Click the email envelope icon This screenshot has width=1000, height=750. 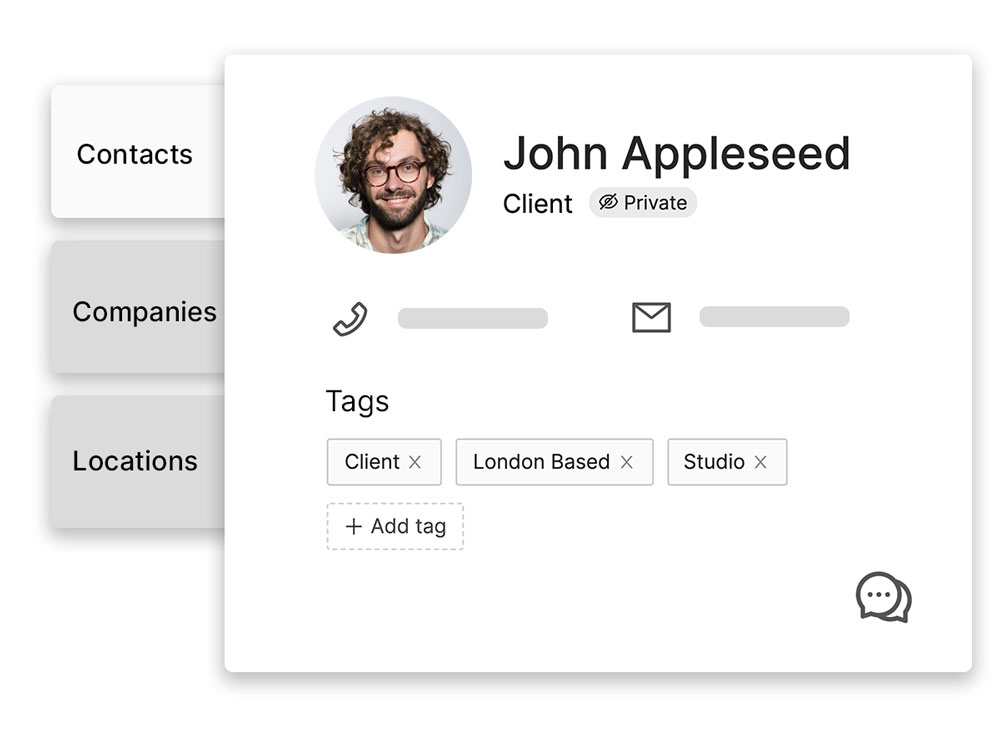pyautogui.click(x=651, y=317)
